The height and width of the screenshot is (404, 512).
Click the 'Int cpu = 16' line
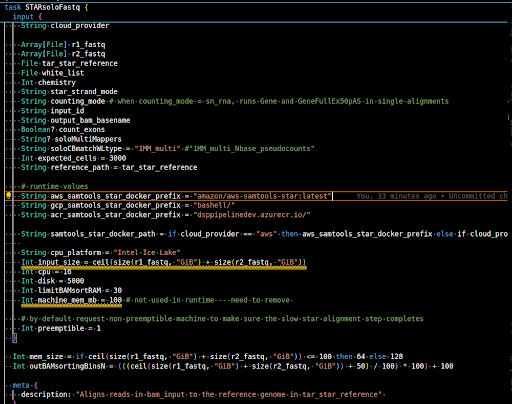(46, 272)
